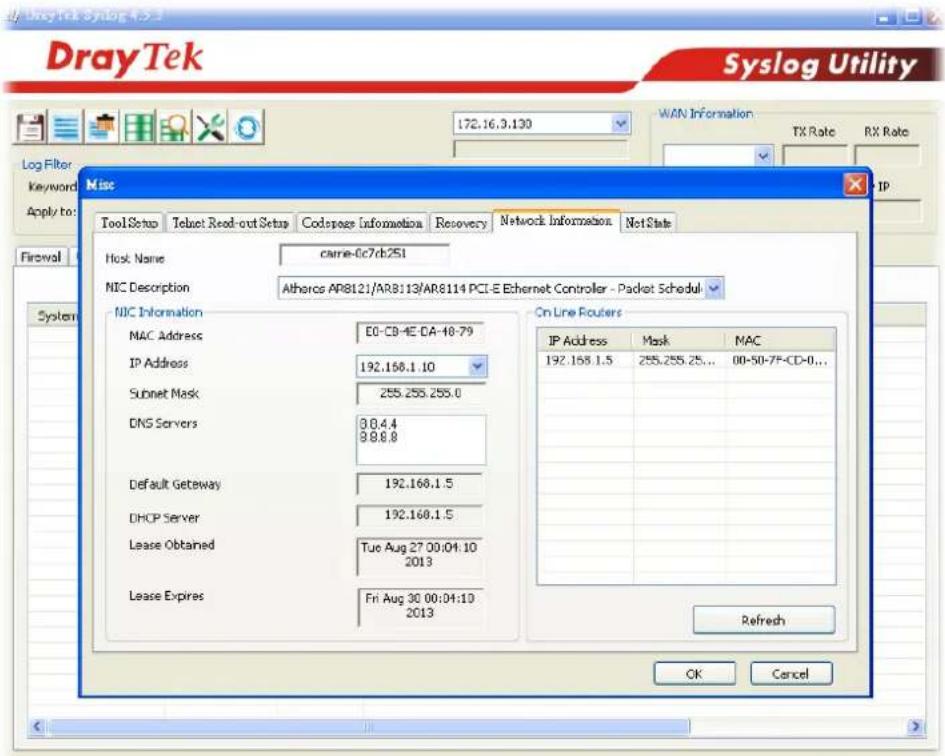The image size is (945, 756).
Task: Click DNS entry 8.8.8.8
Action: (x=378, y=437)
